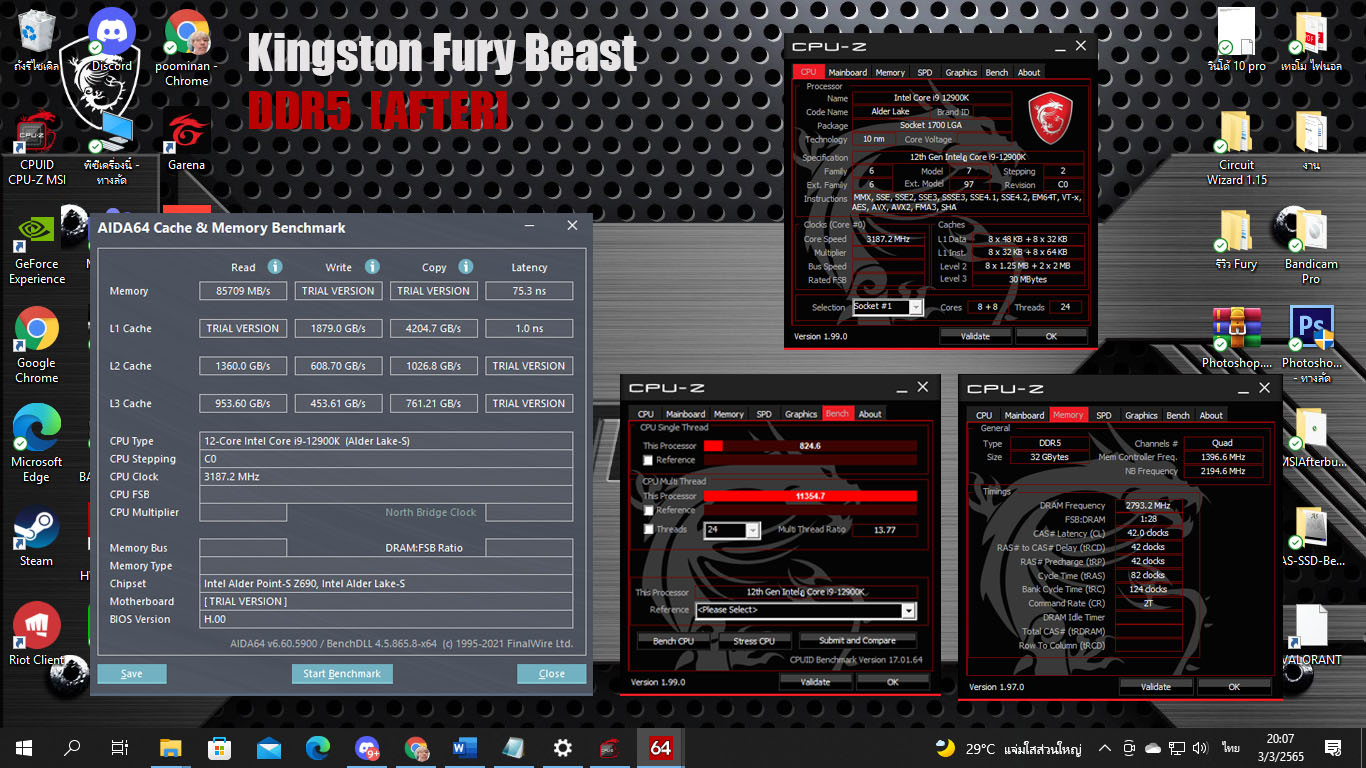Click the CPU Single Thread score bar
The image size is (1366, 768).
pyautogui.click(x=810, y=446)
